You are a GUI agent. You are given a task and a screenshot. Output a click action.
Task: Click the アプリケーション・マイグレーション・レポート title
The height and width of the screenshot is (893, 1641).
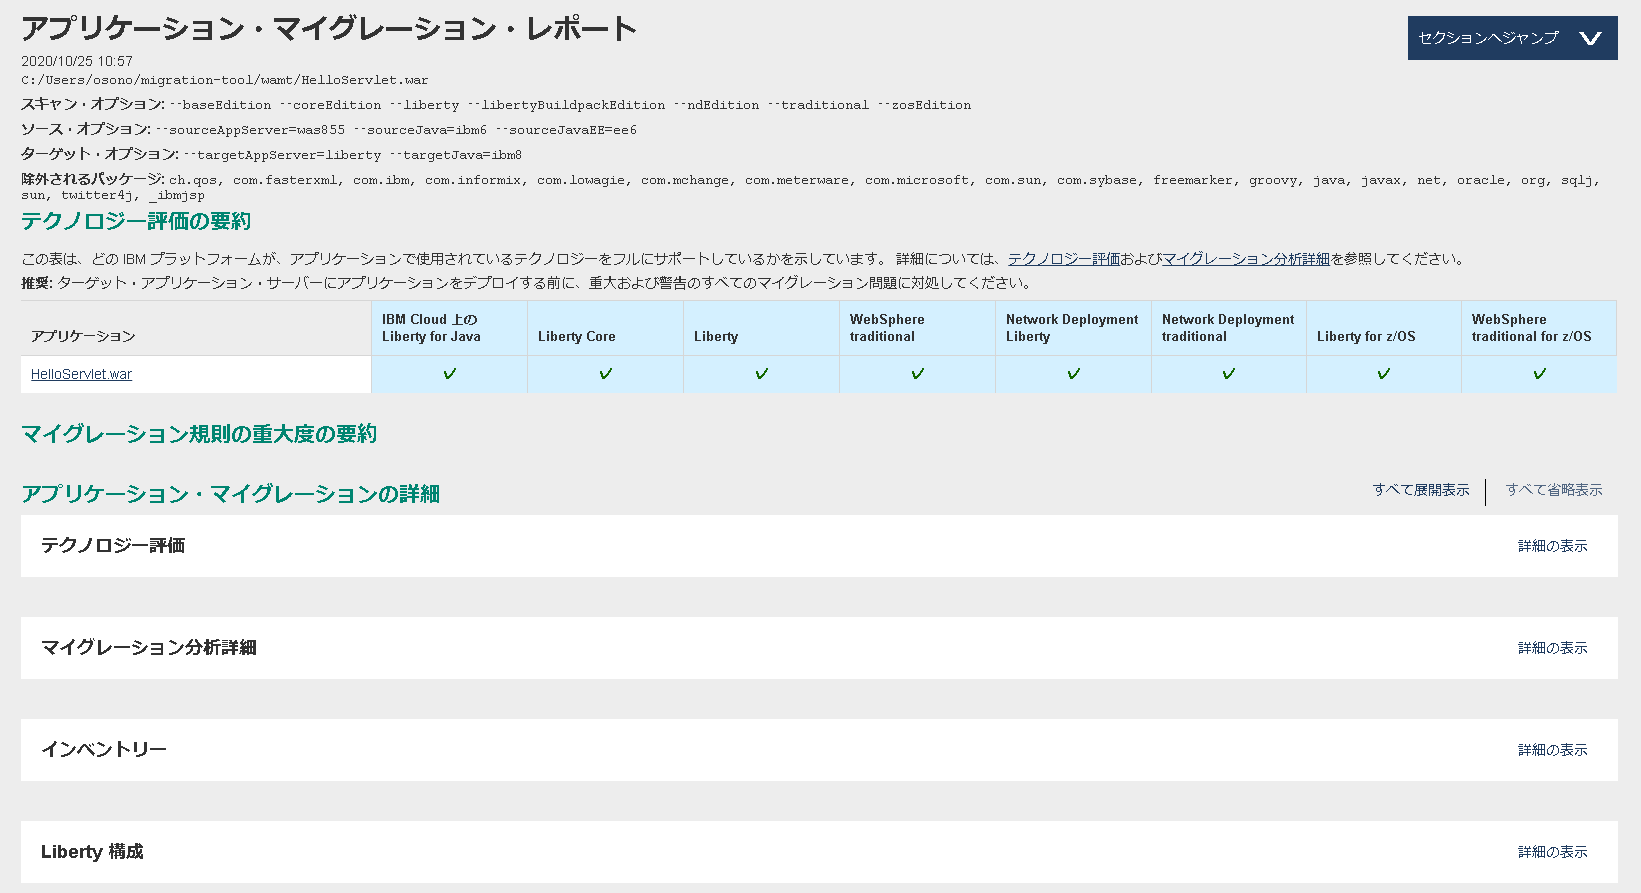[329, 28]
